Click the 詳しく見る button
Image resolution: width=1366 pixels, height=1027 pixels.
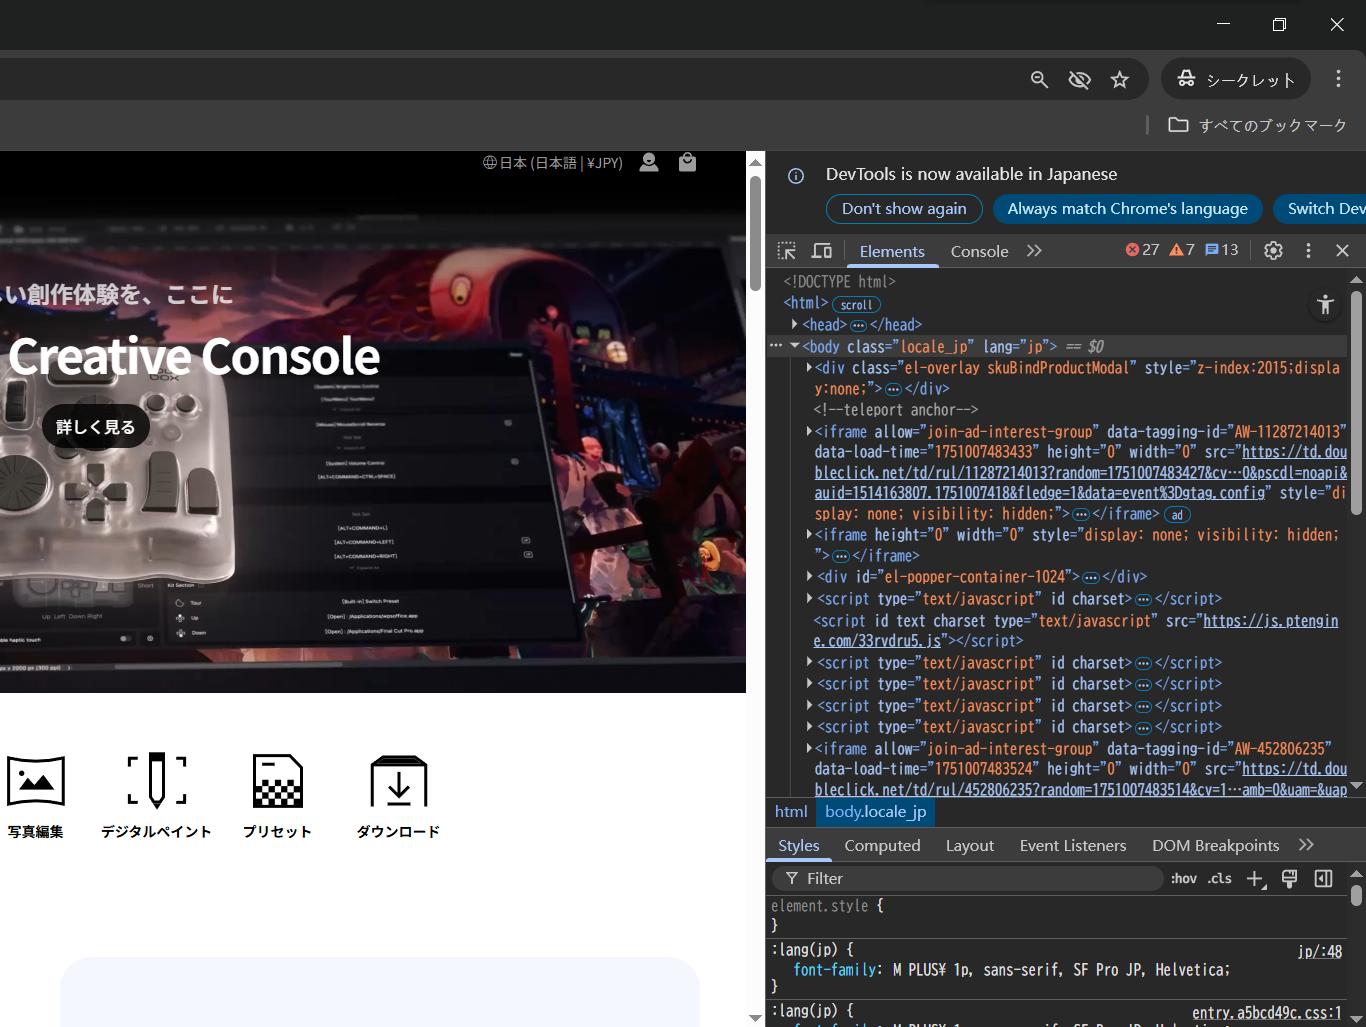coord(95,427)
